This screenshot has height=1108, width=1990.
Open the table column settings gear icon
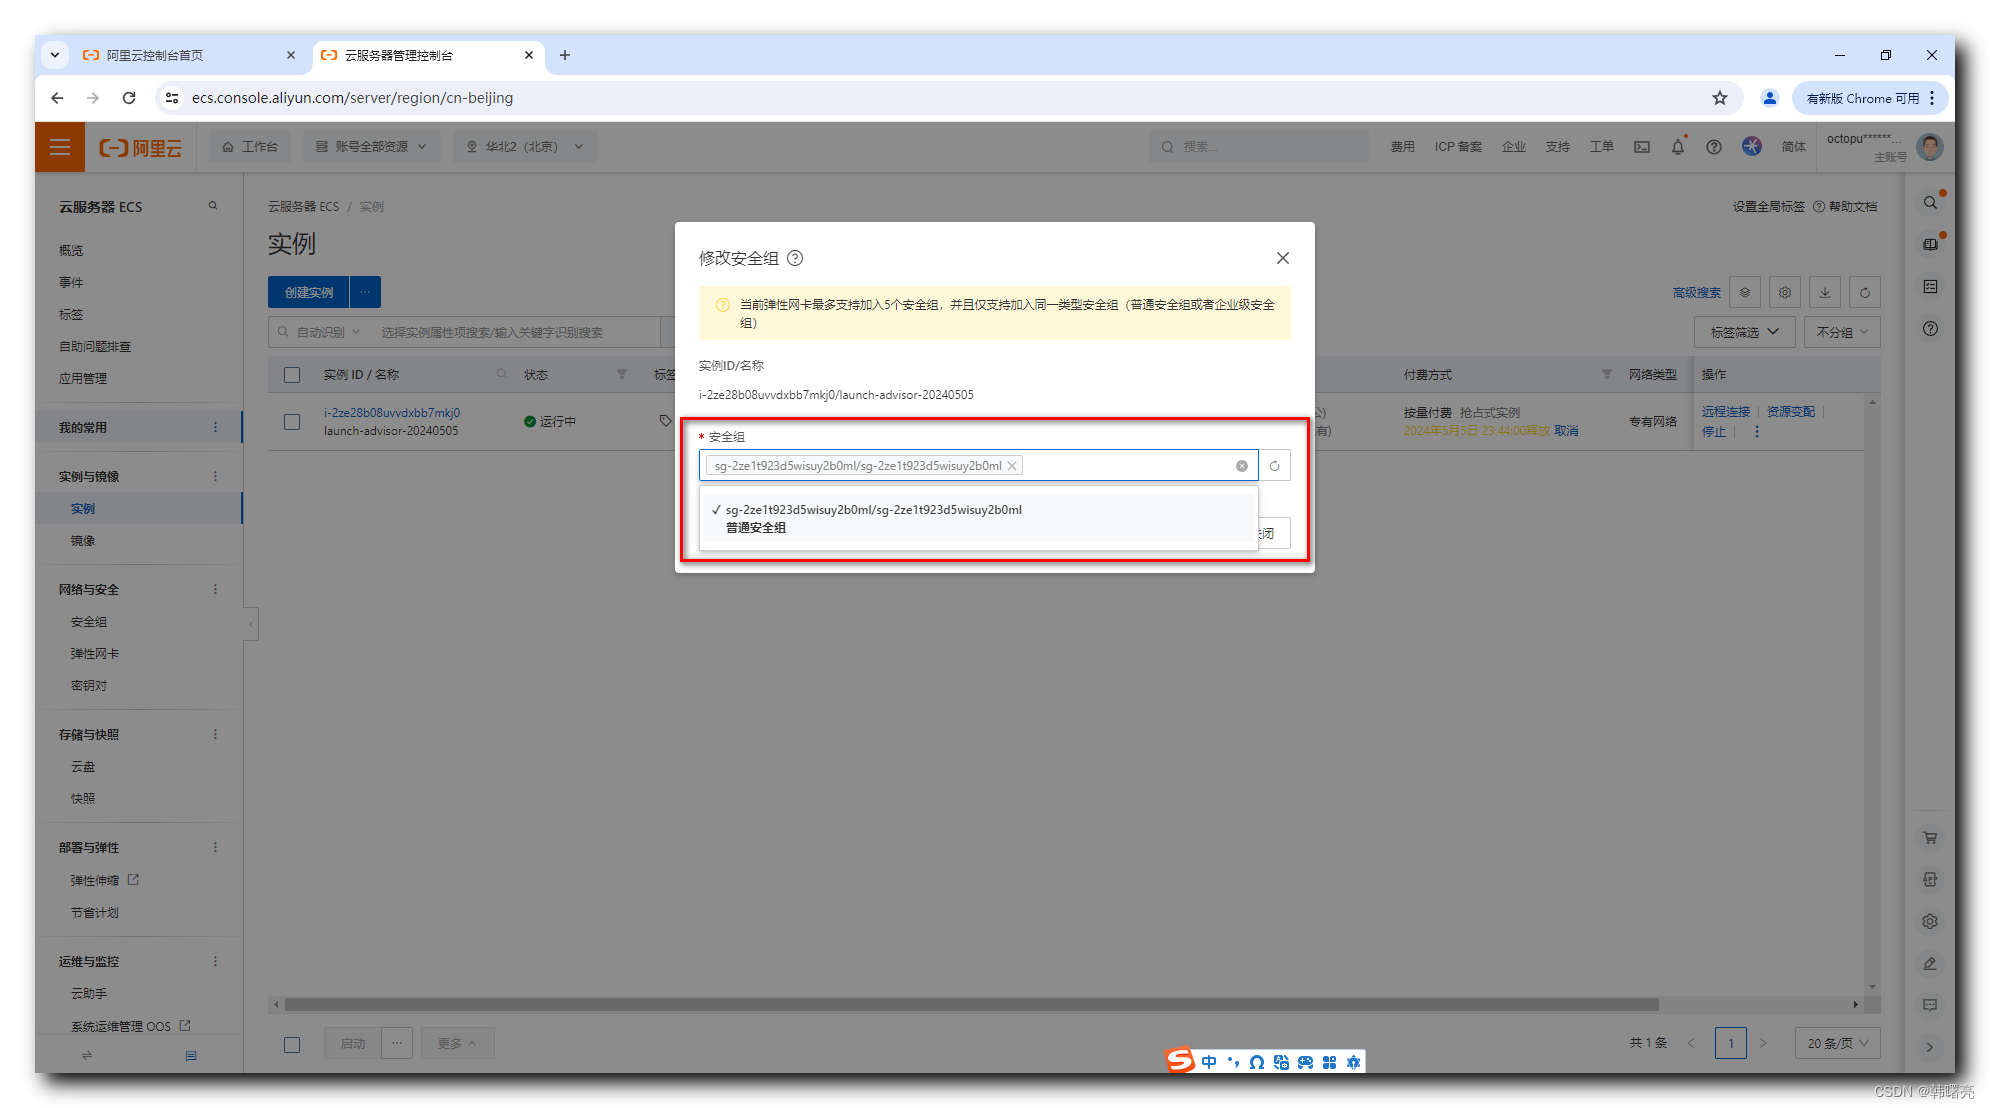[1785, 292]
